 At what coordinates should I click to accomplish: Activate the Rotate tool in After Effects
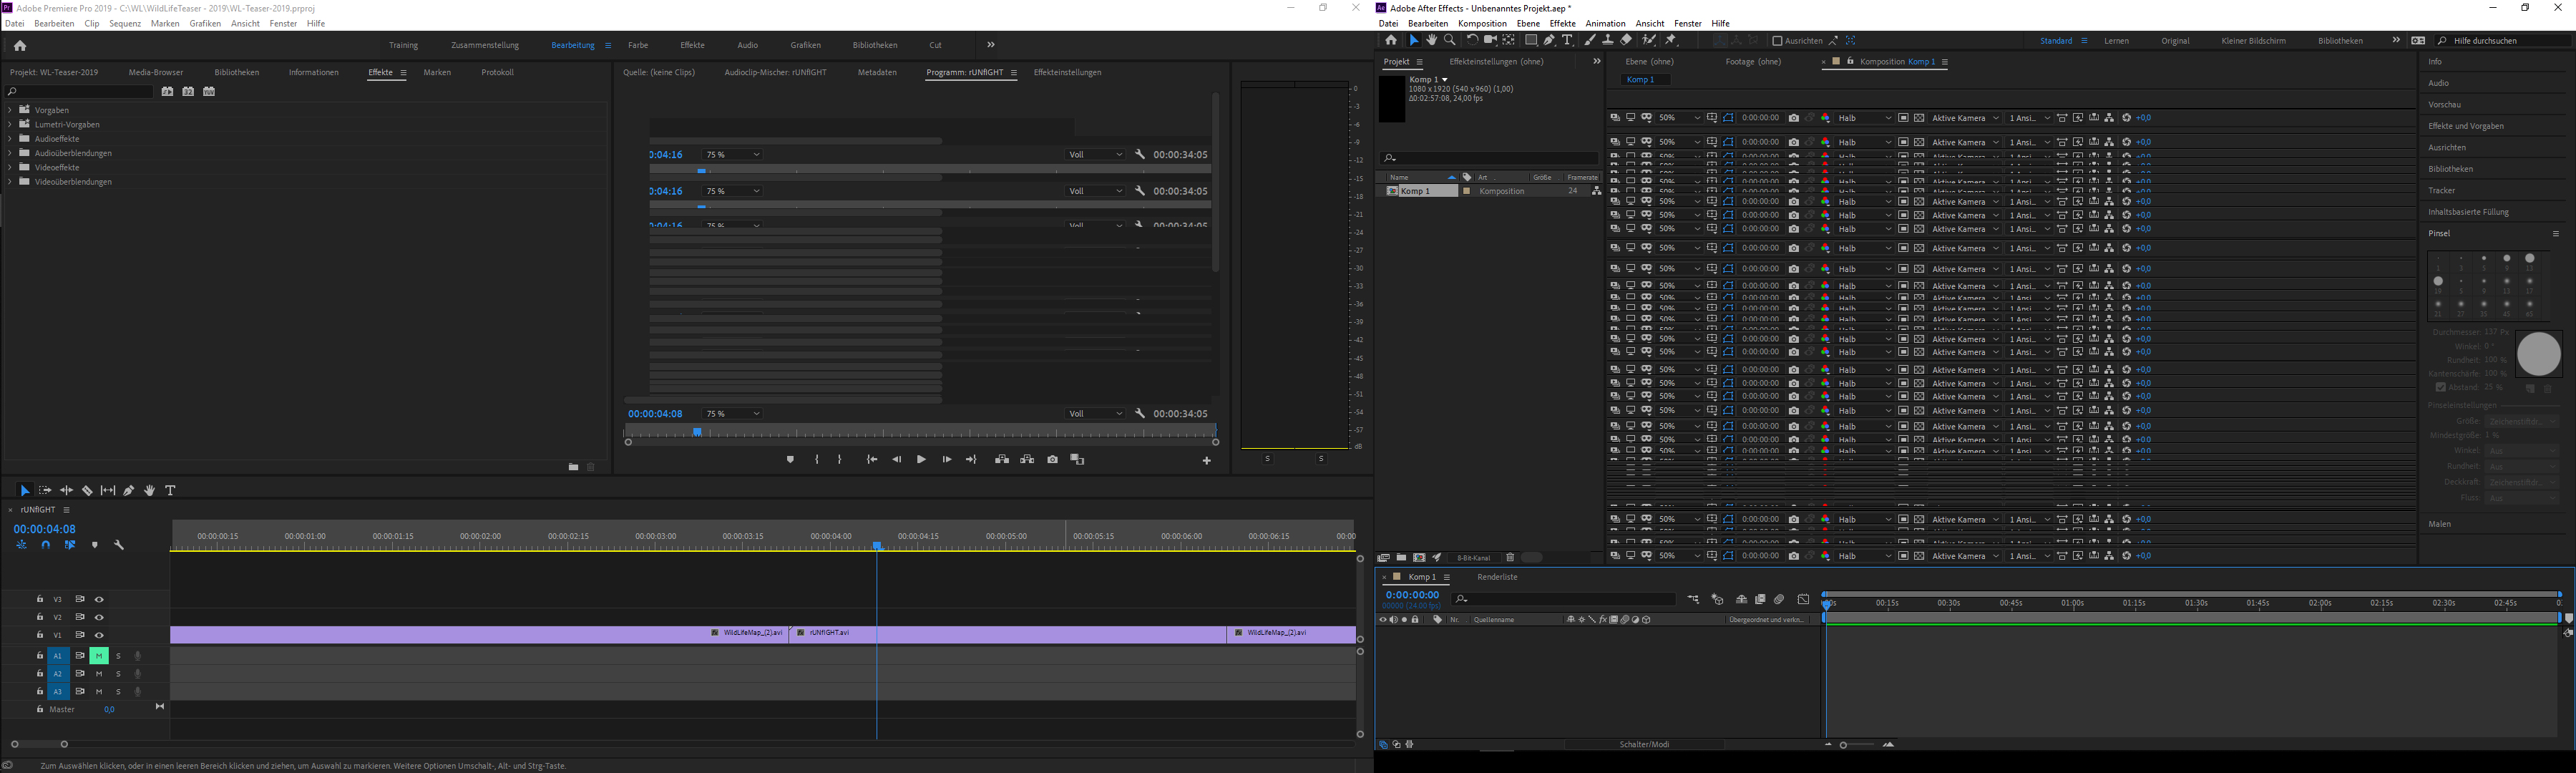(x=1473, y=40)
